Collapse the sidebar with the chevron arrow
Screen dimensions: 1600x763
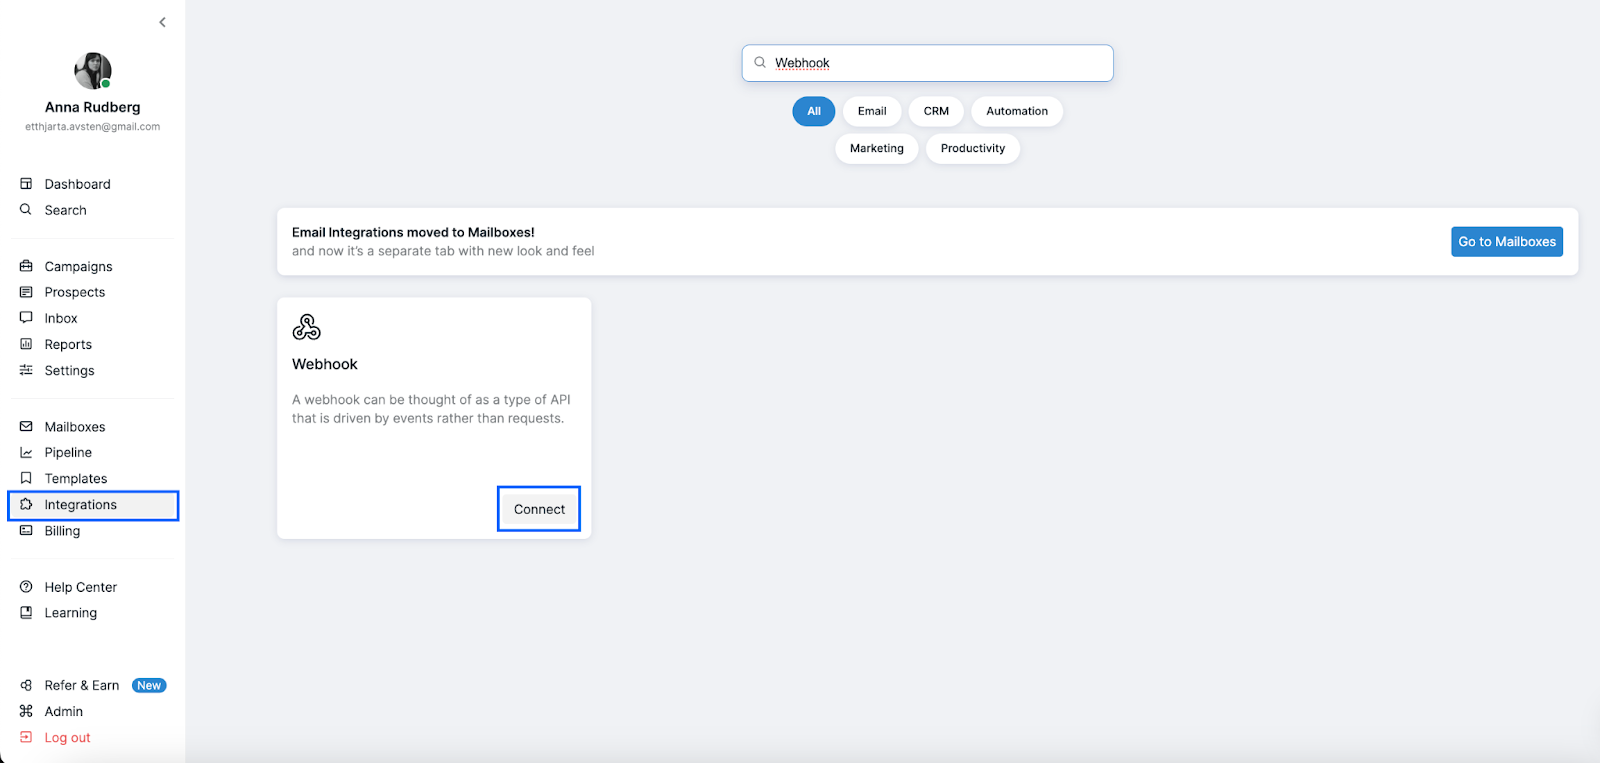click(162, 22)
